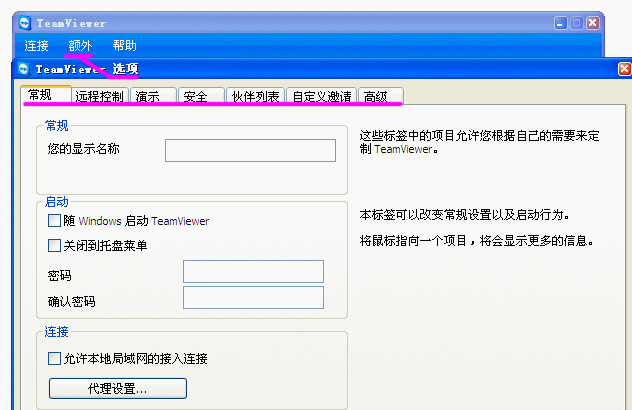
Task: Open the 伙伴列表 tab
Action: tap(256, 96)
